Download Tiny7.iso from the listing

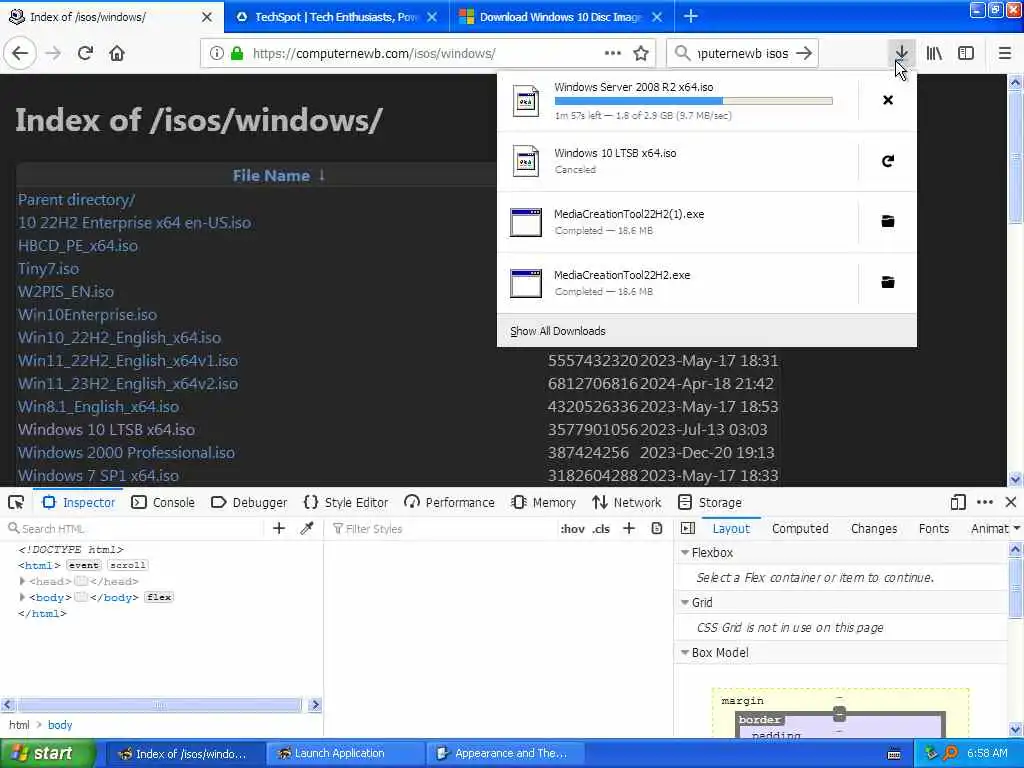click(48, 268)
